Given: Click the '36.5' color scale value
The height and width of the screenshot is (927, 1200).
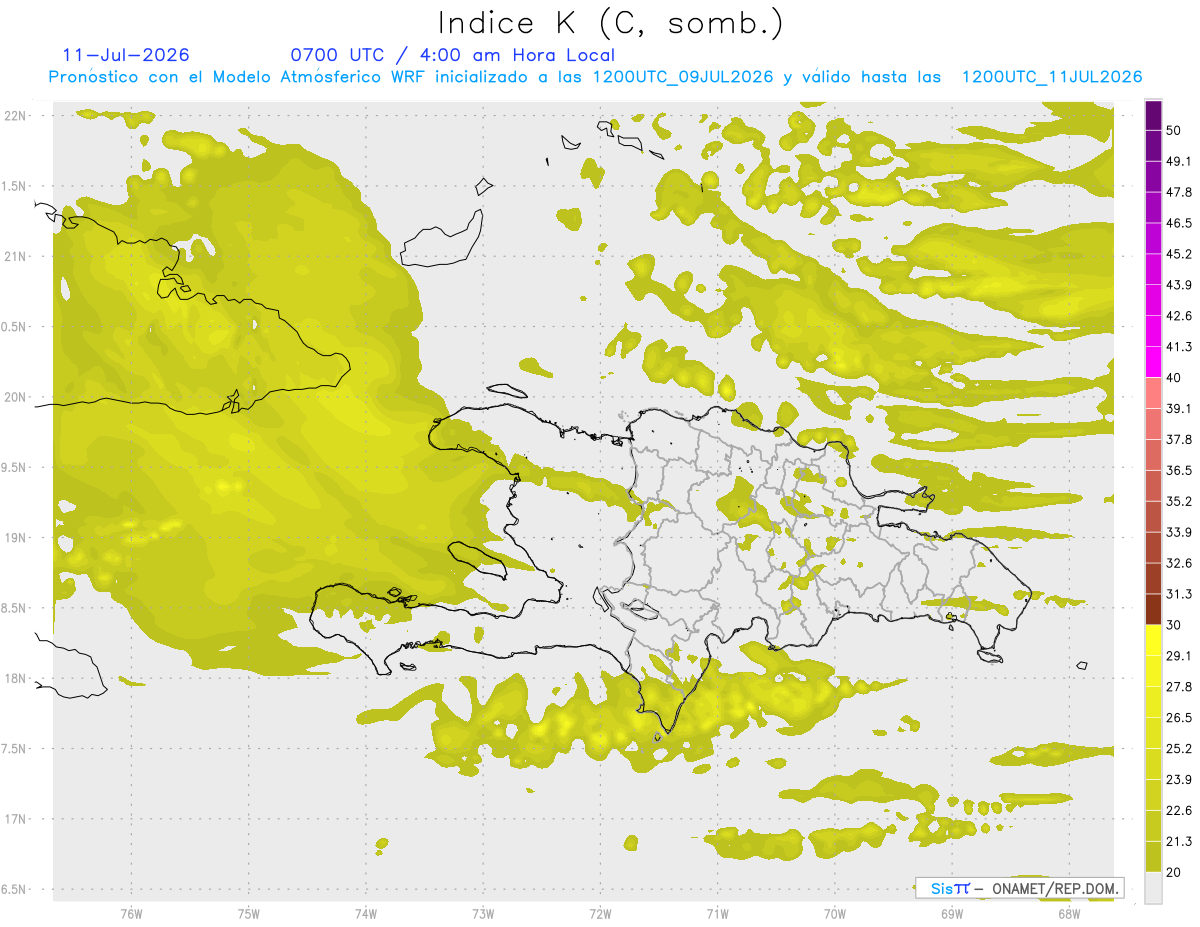Looking at the screenshot, I should click(x=1179, y=470).
